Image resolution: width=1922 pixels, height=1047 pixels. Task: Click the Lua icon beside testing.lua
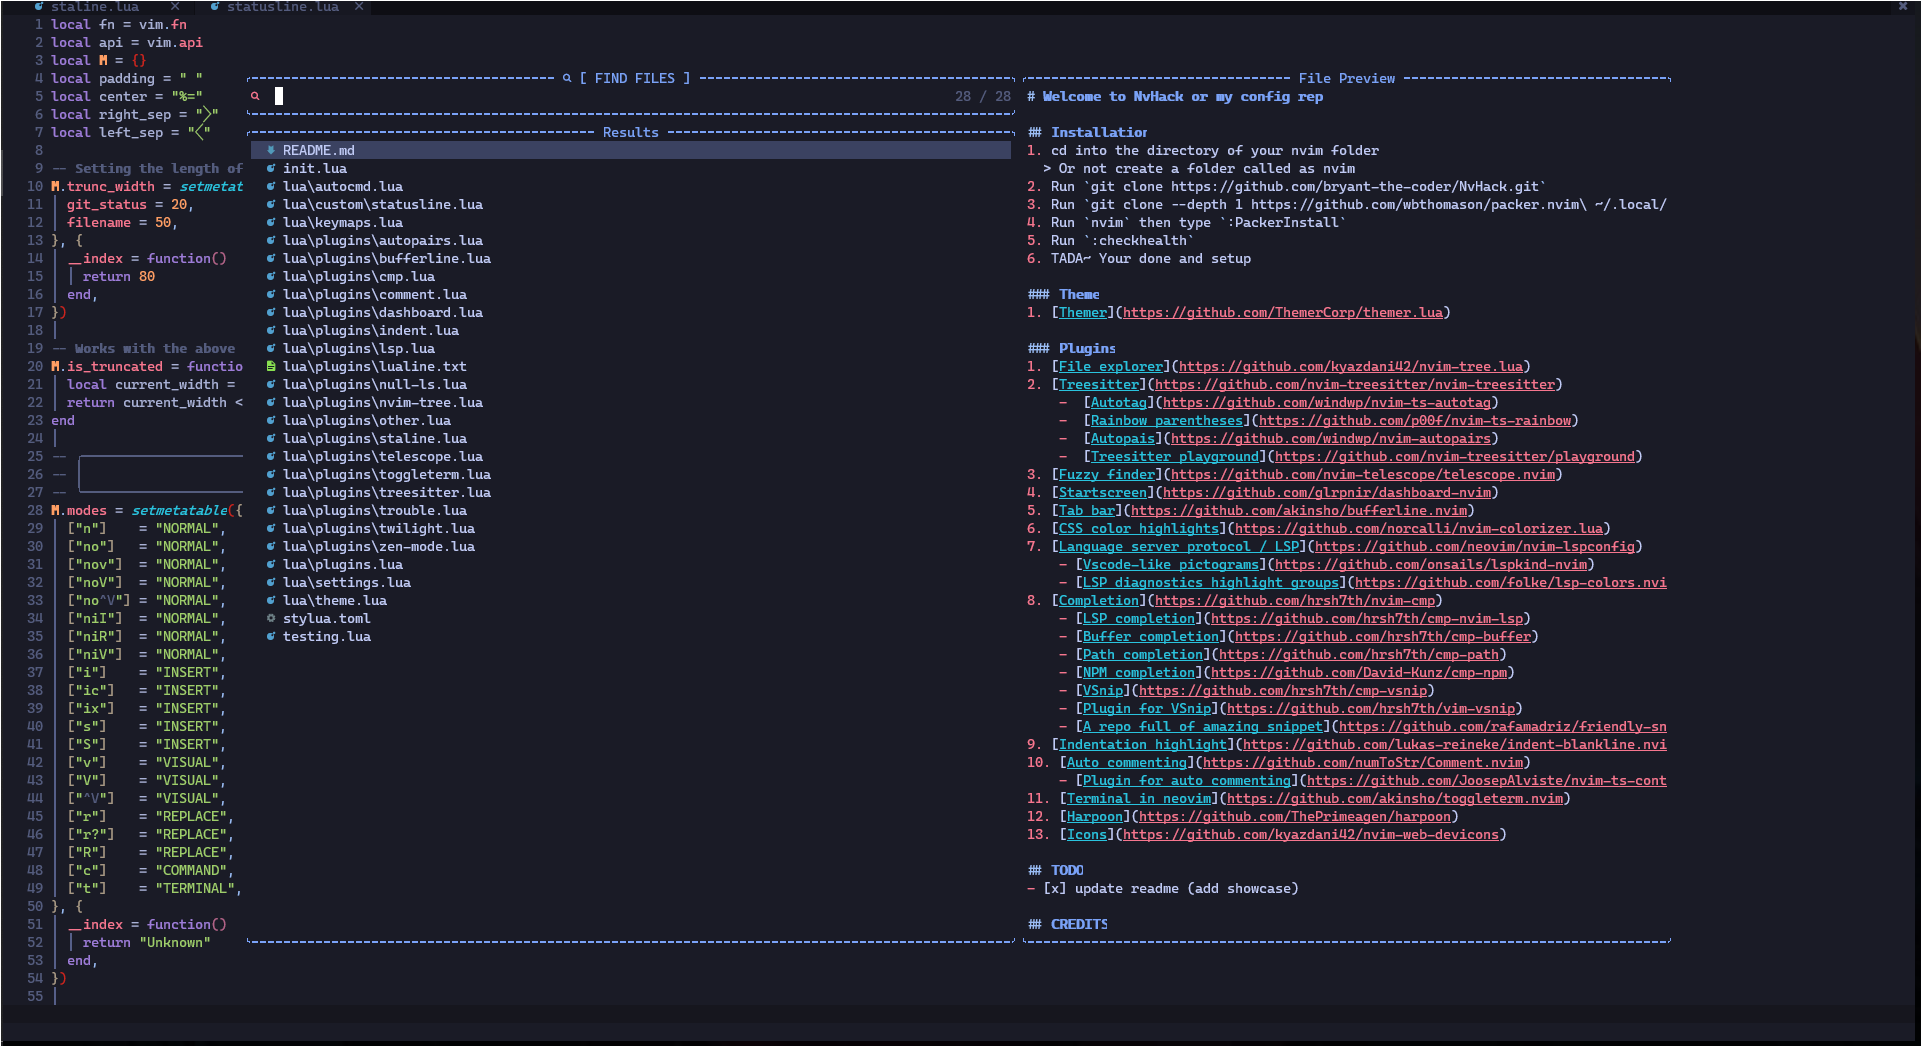tap(271, 636)
